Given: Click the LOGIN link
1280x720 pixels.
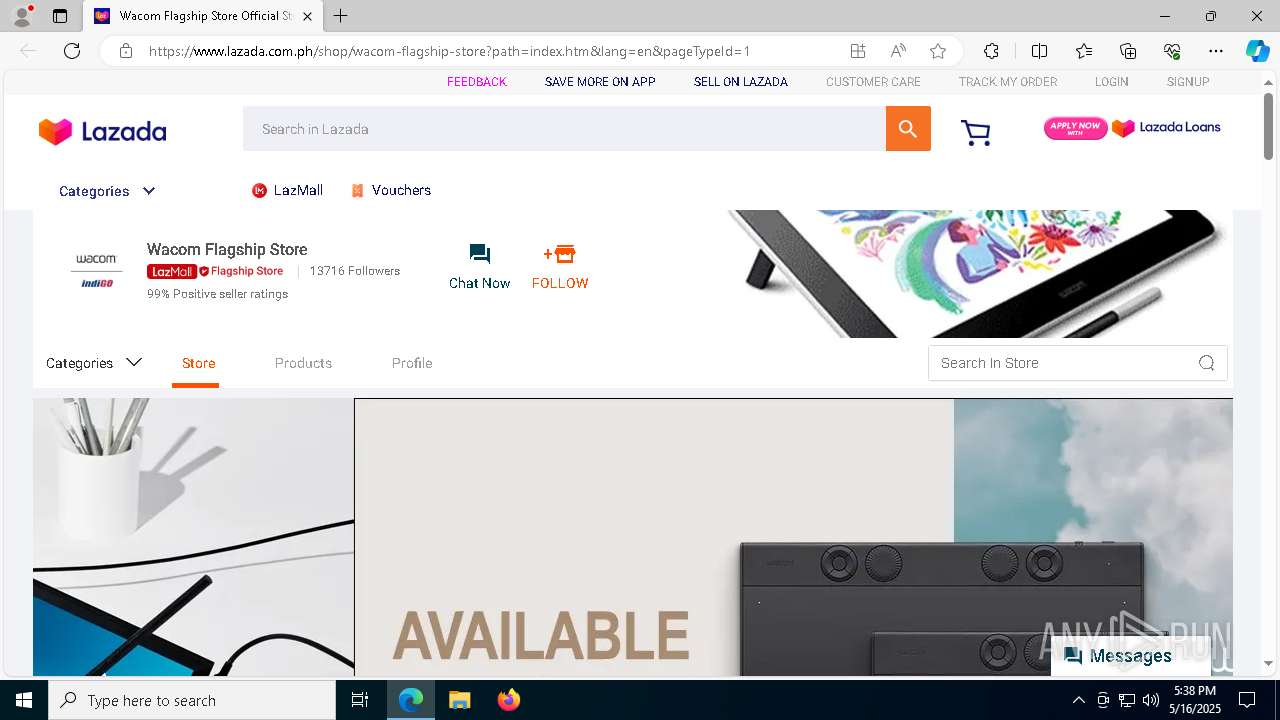Looking at the screenshot, I should click(x=1111, y=82).
